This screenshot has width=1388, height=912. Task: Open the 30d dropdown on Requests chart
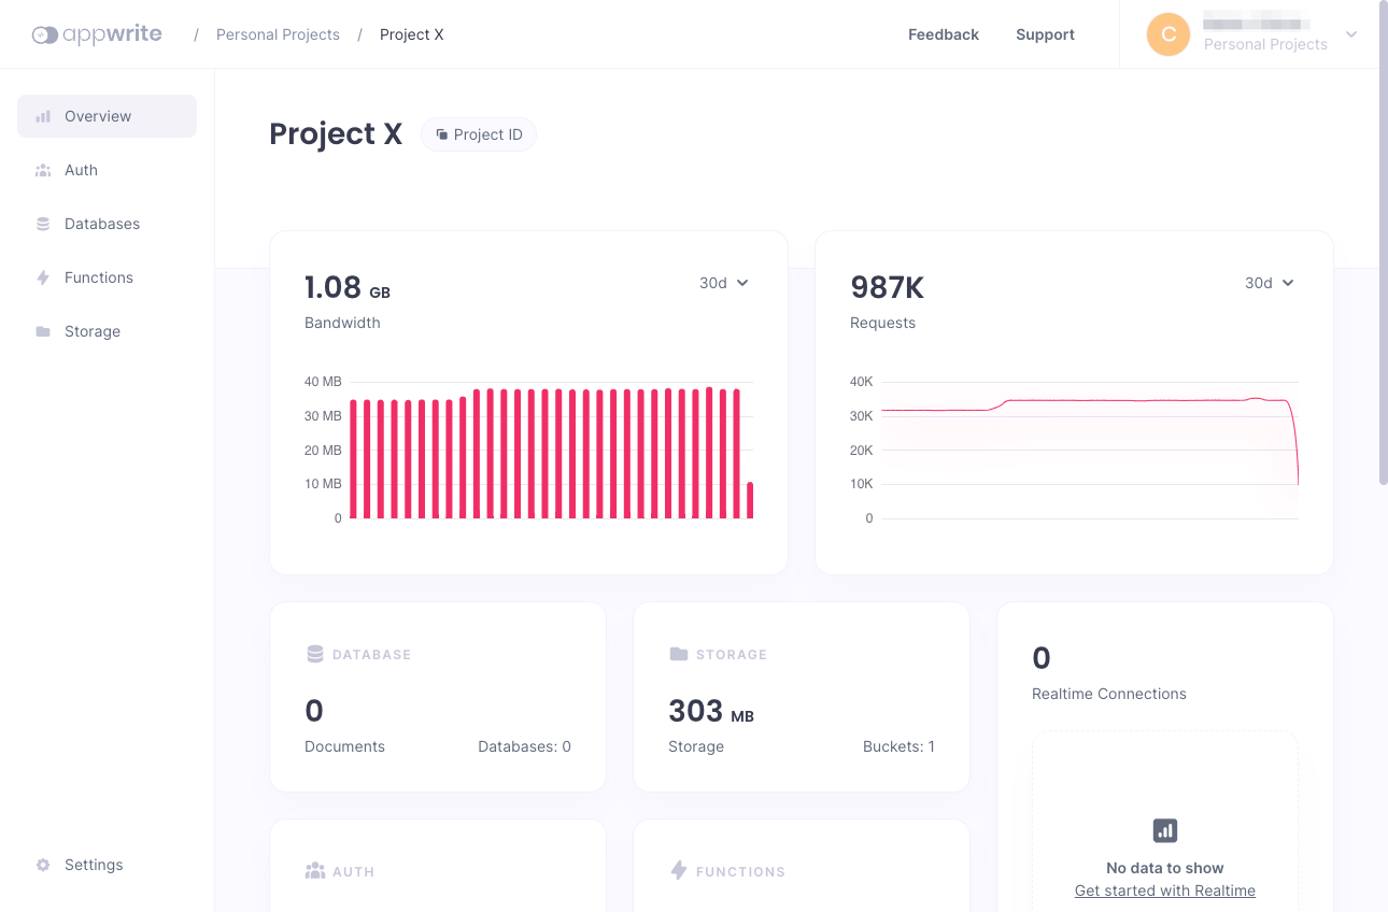click(x=1268, y=283)
